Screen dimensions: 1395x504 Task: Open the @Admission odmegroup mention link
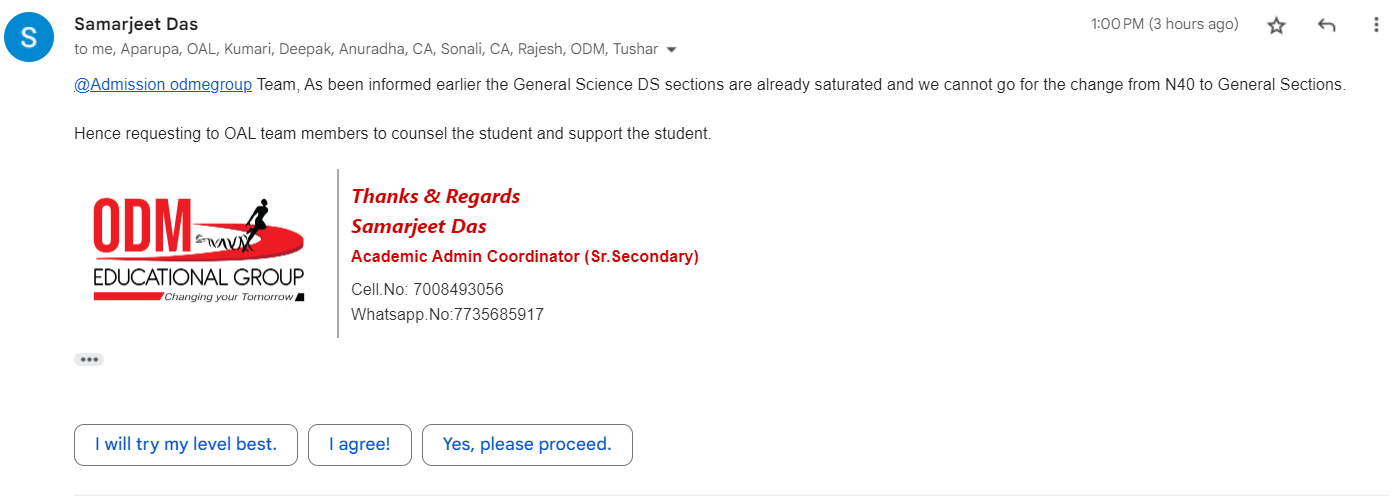[163, 85]
